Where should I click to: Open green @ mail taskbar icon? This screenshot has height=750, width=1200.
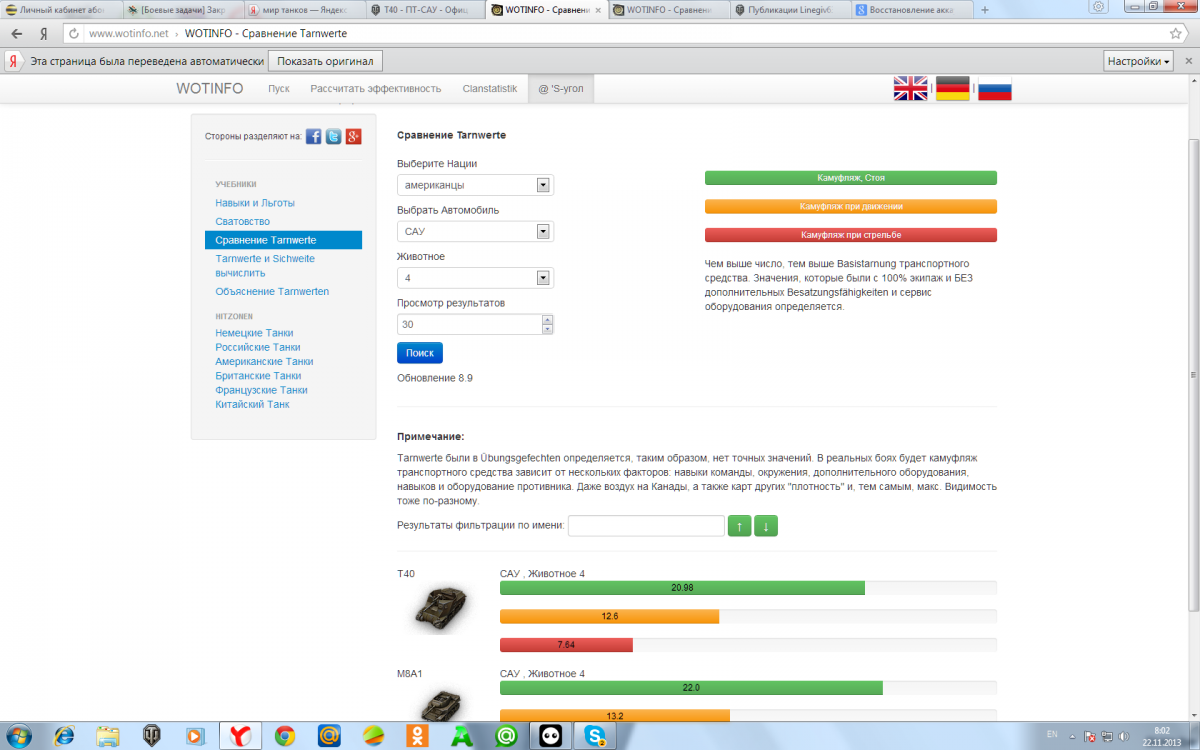(506, 736)
